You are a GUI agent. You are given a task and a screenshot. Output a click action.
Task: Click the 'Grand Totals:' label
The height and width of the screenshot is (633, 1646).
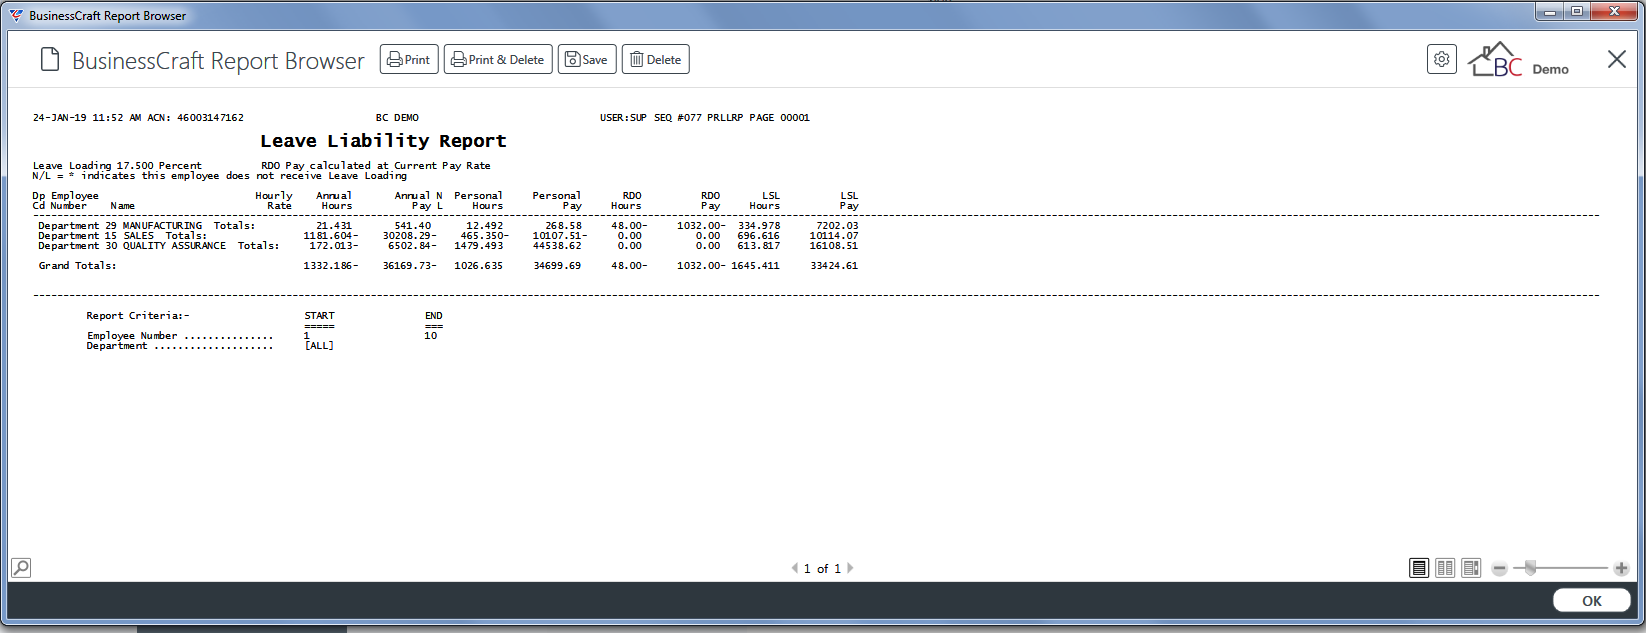77,266
